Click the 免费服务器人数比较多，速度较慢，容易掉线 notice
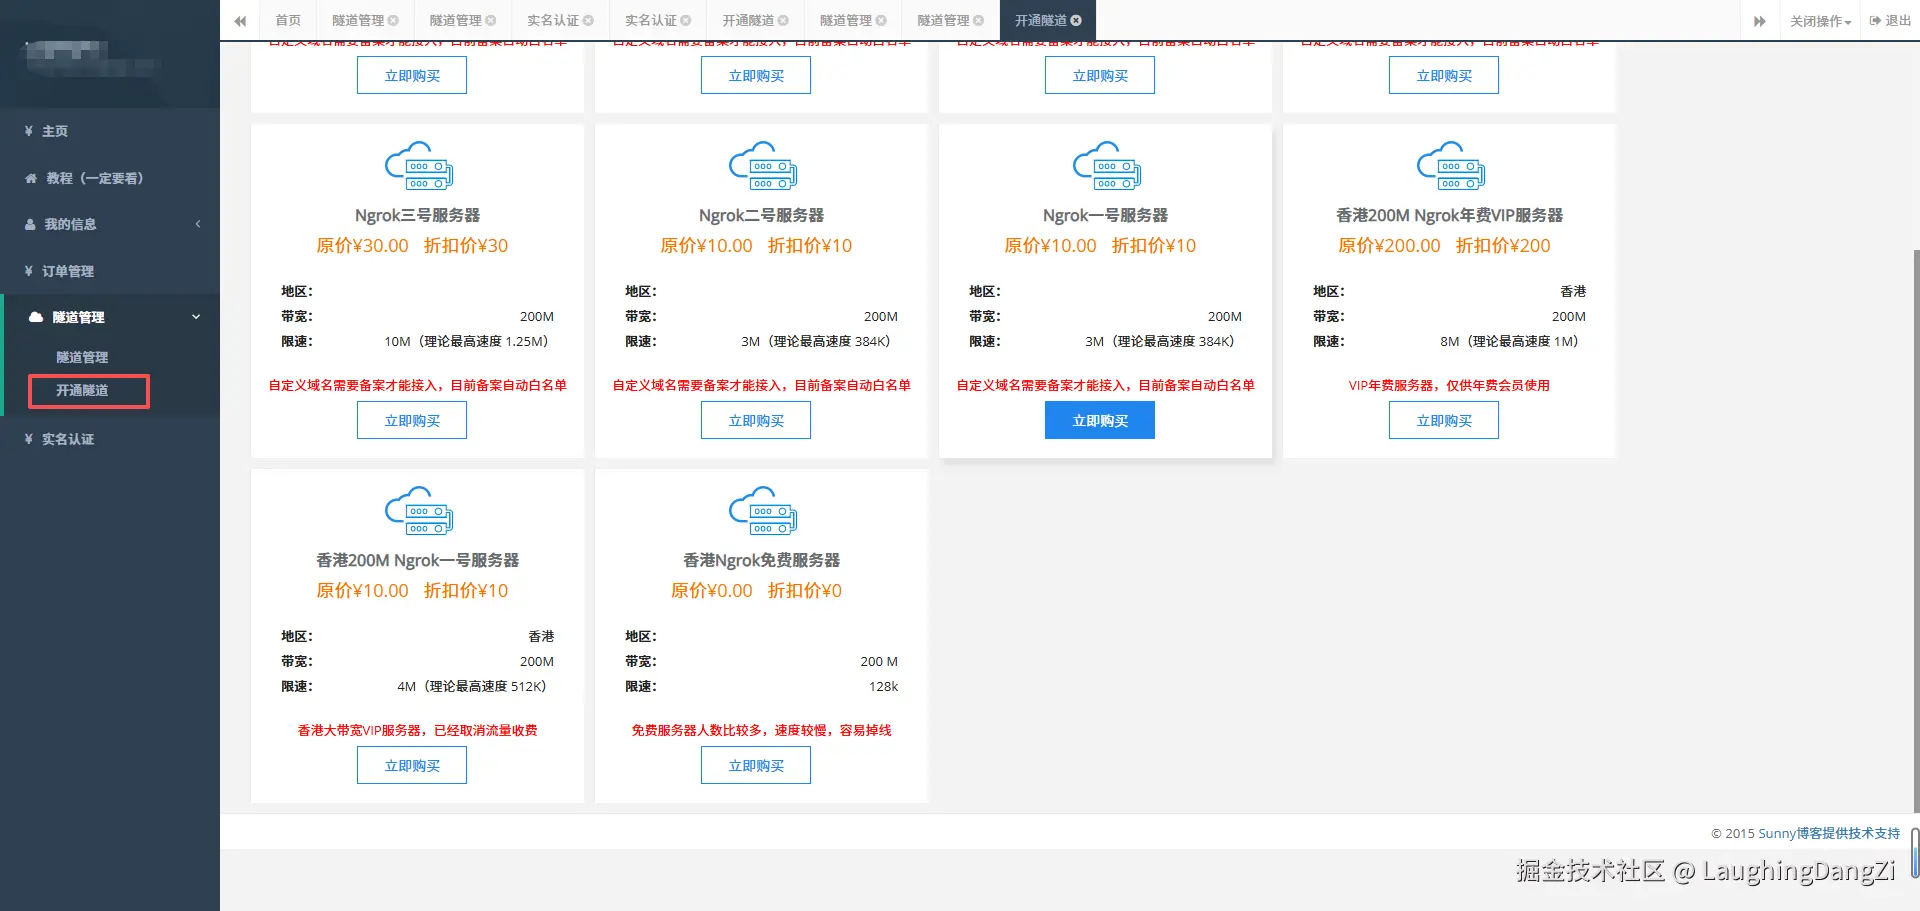Viewport: 1920px width, 911px height. coord(762,730)
